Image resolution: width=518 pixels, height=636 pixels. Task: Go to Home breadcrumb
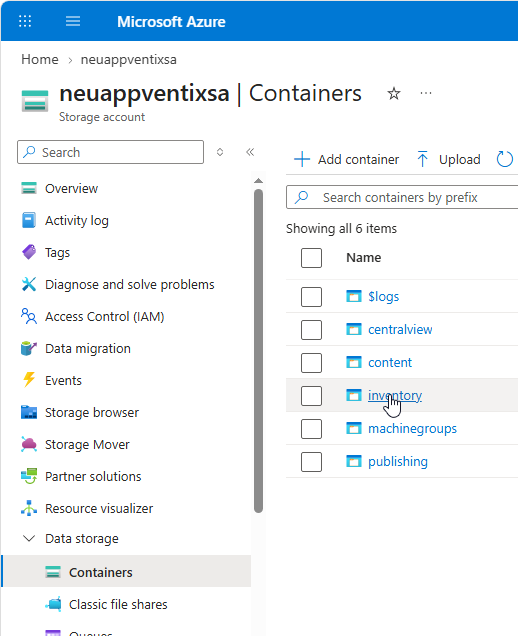click(x=40, y=60)
